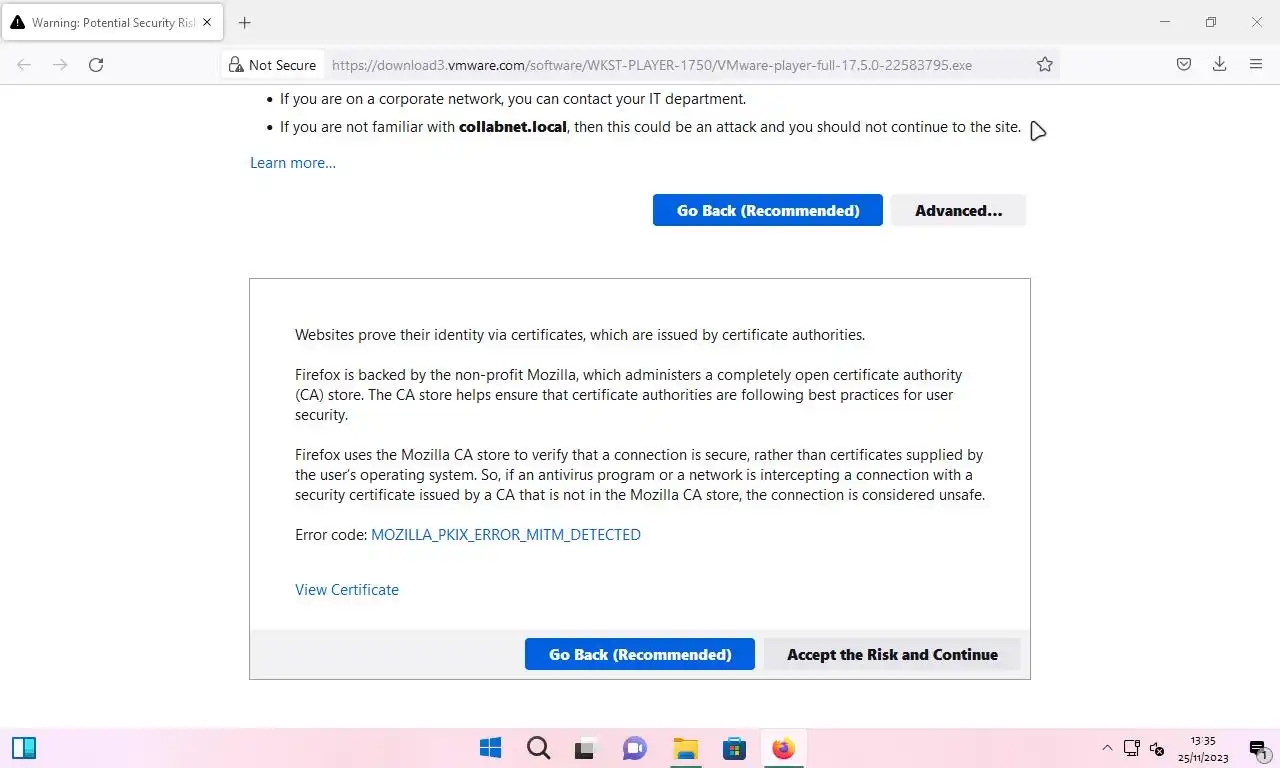Open the Widgets panel icon
The height and width of the screenshot is (768, 1280).
(24, 748)
